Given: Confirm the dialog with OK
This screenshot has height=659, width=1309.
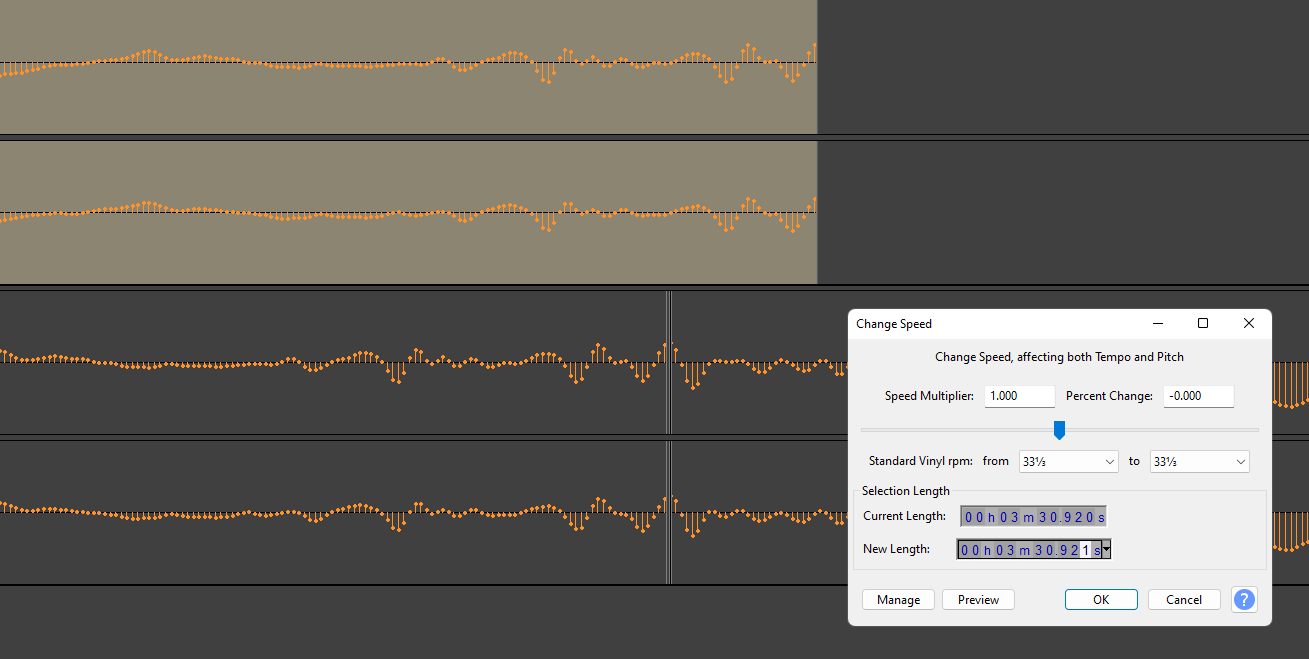Looking at the screenshot, I should [x=1101, y=600].
